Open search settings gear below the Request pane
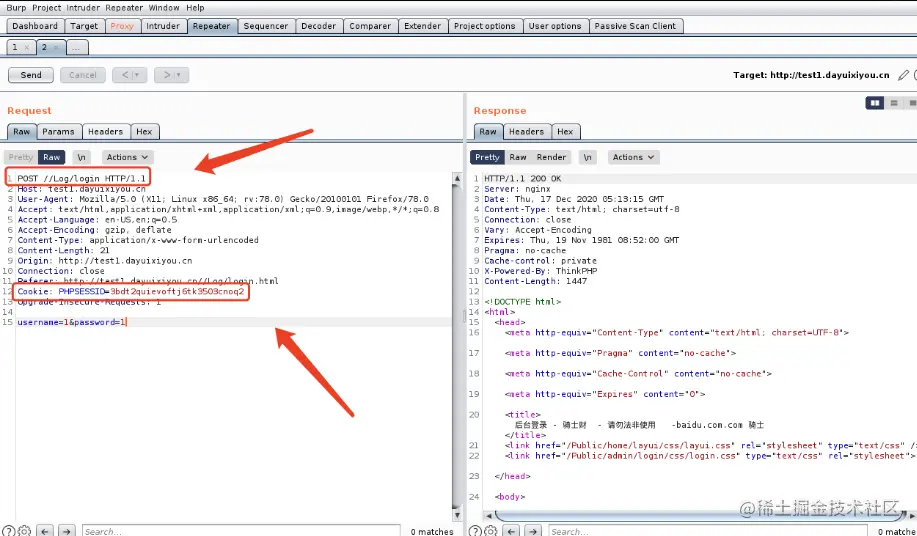 tap(24, 531)
